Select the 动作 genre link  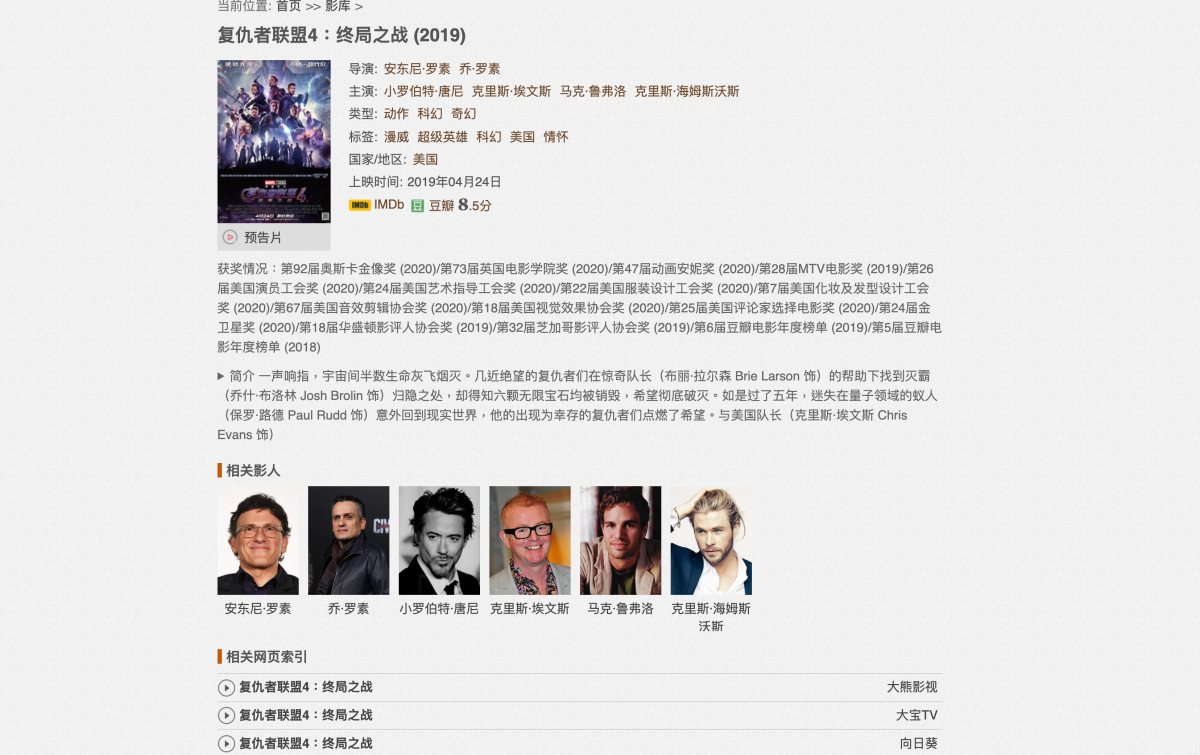coord(396,114)
